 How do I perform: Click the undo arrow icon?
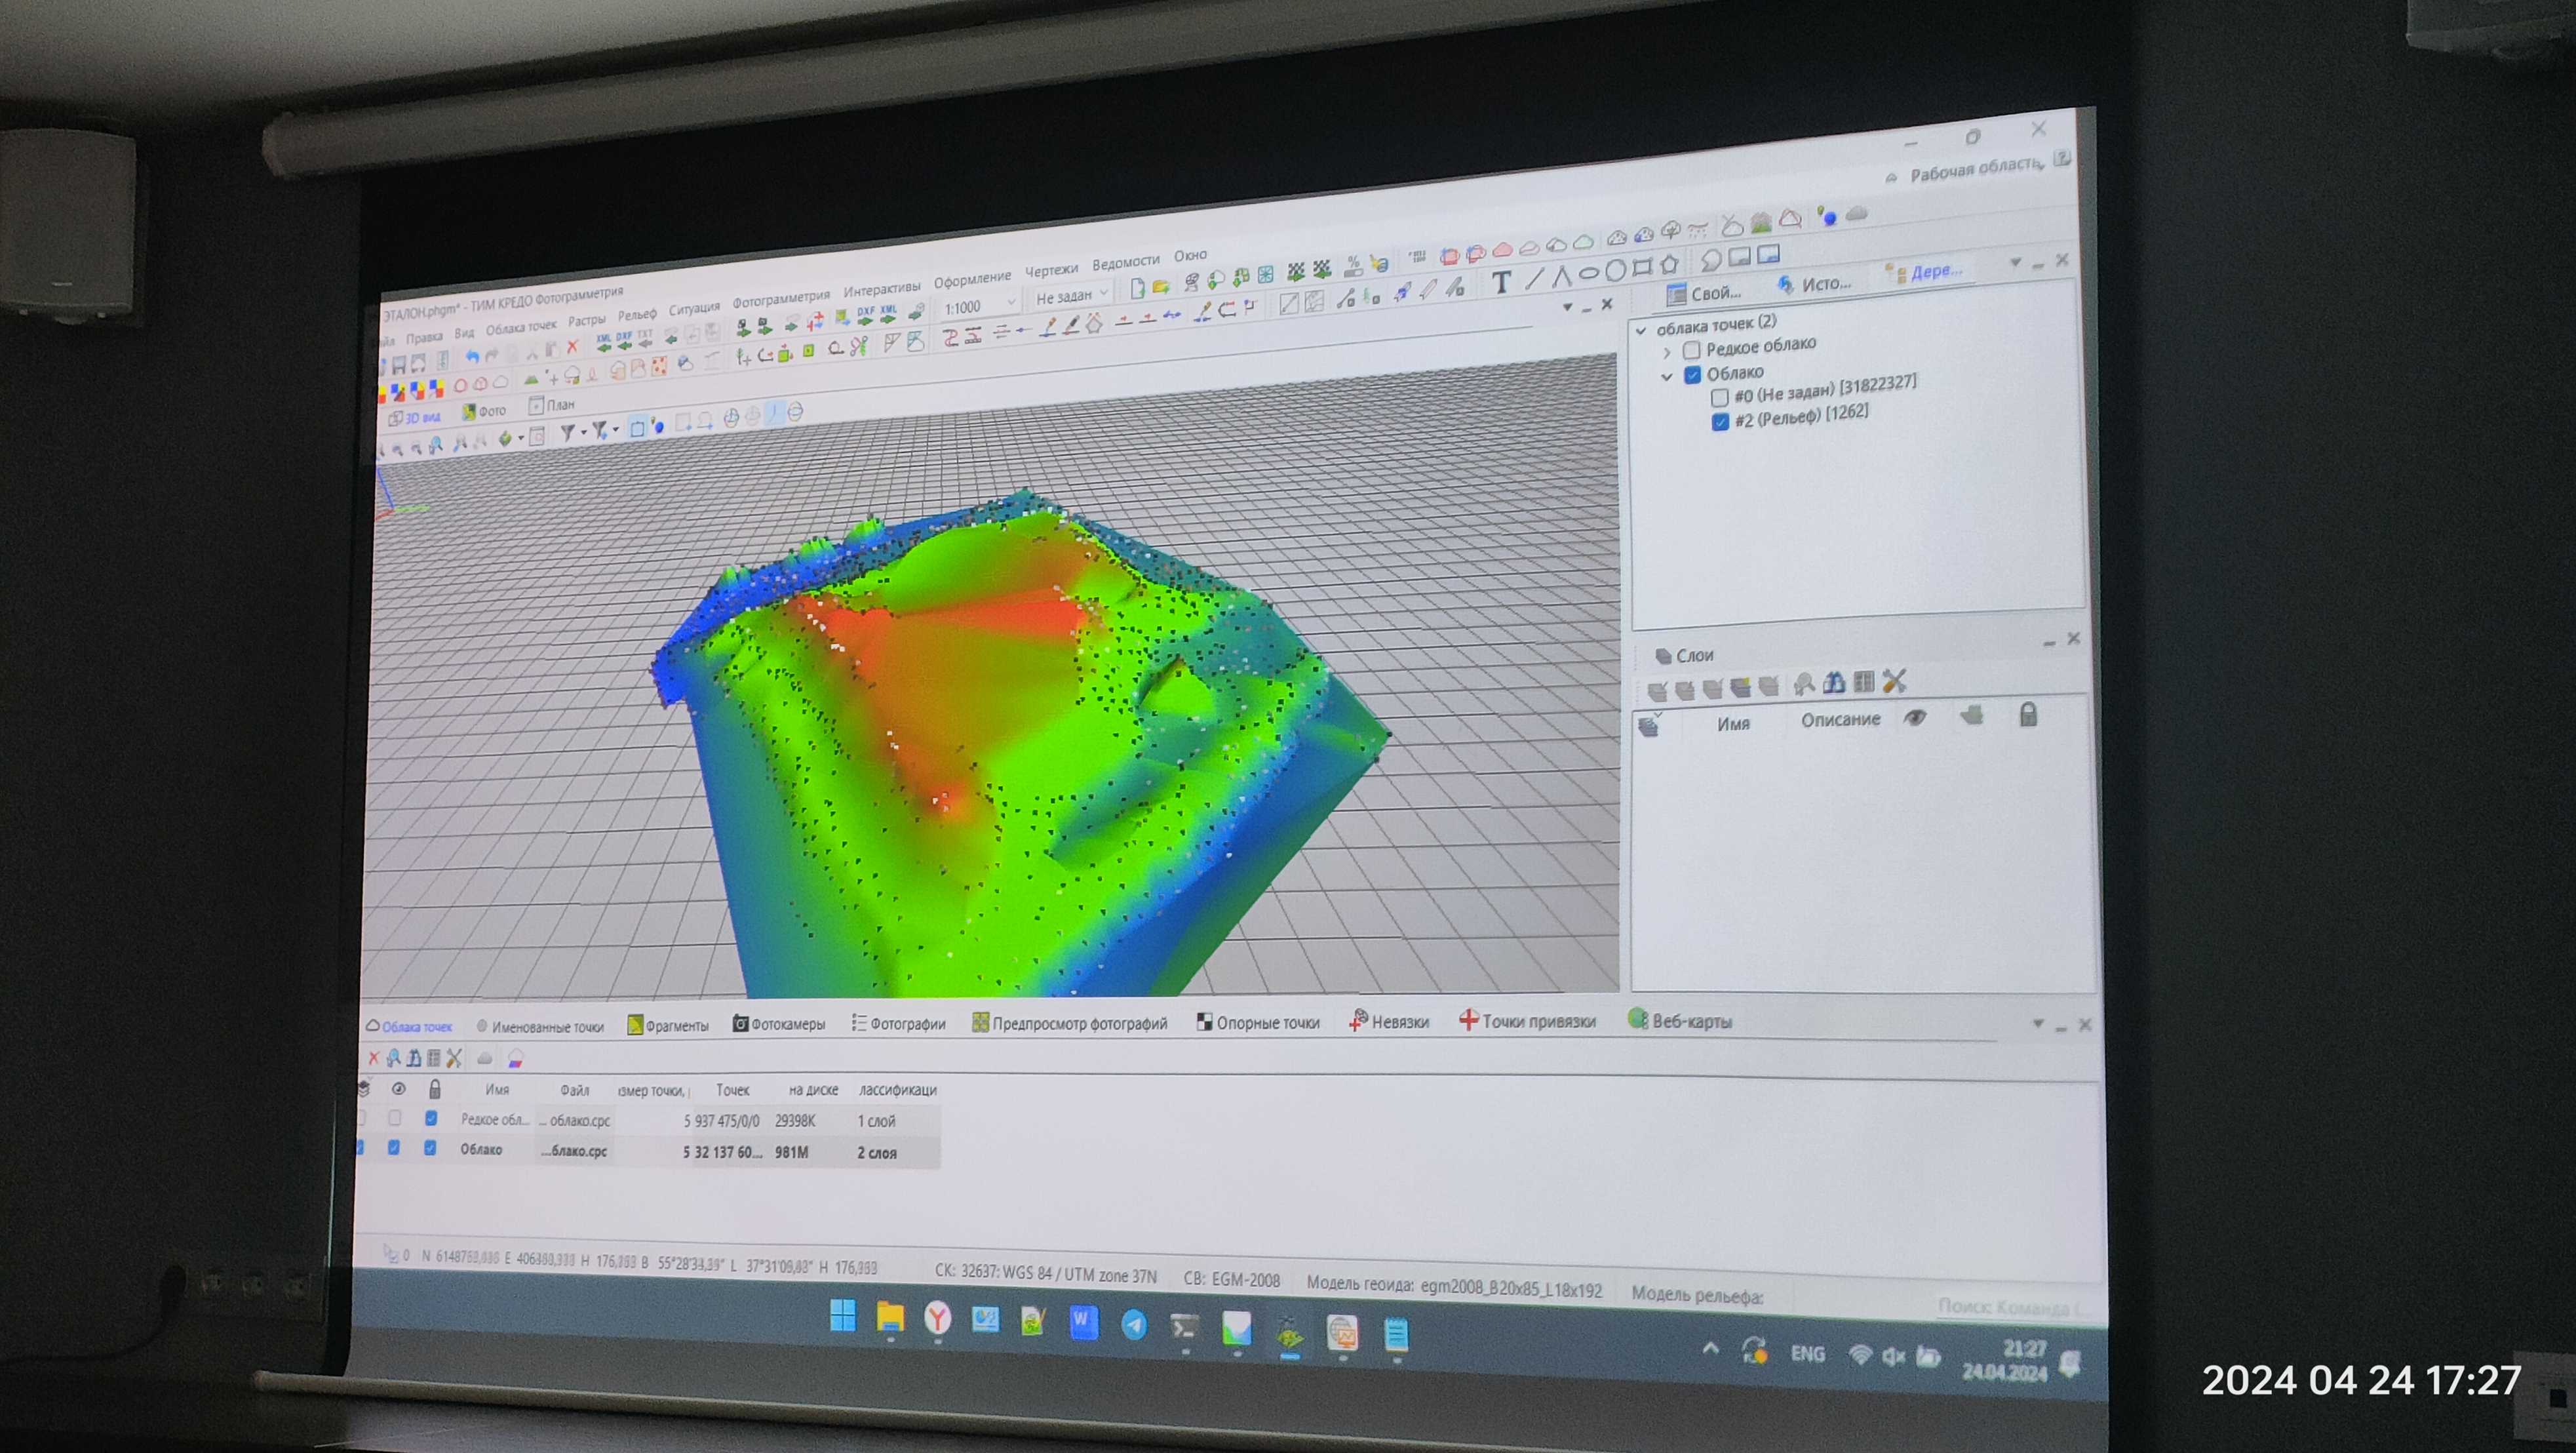473,356
